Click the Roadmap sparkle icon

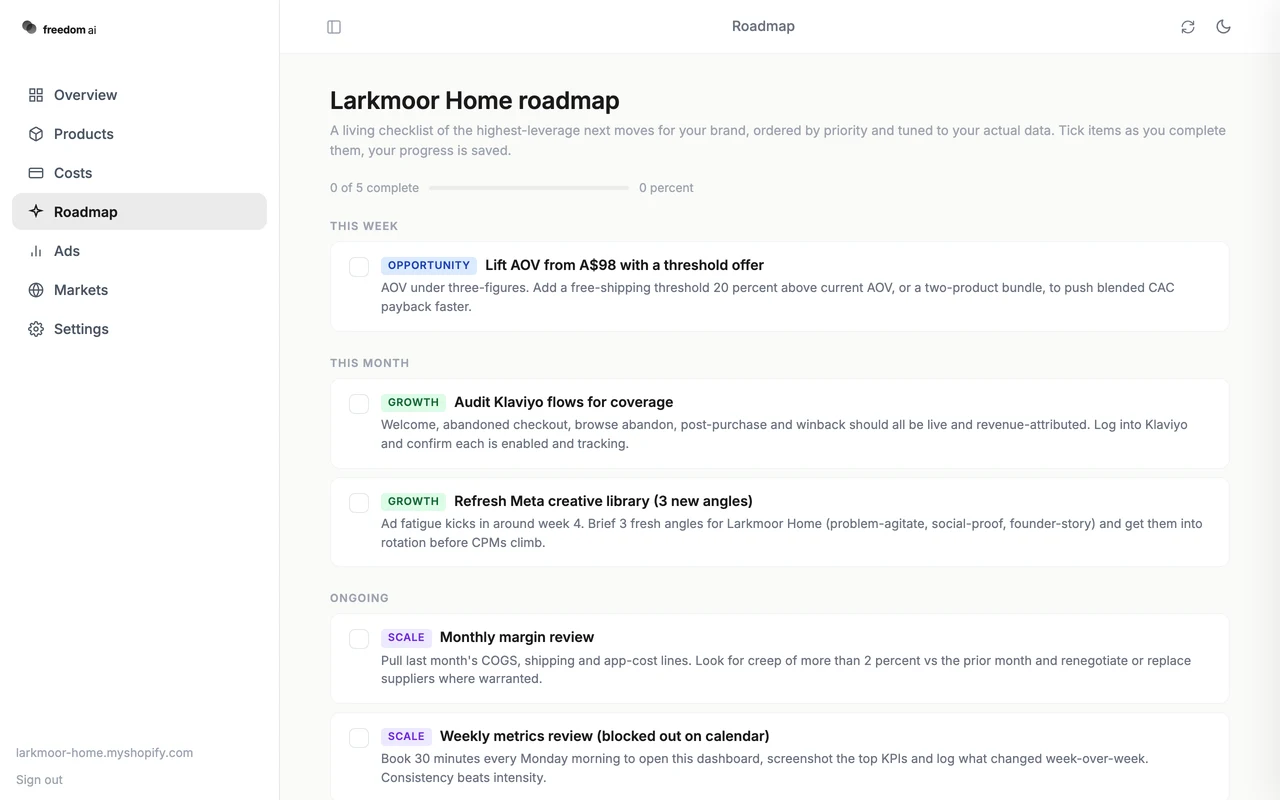point(36,212)
